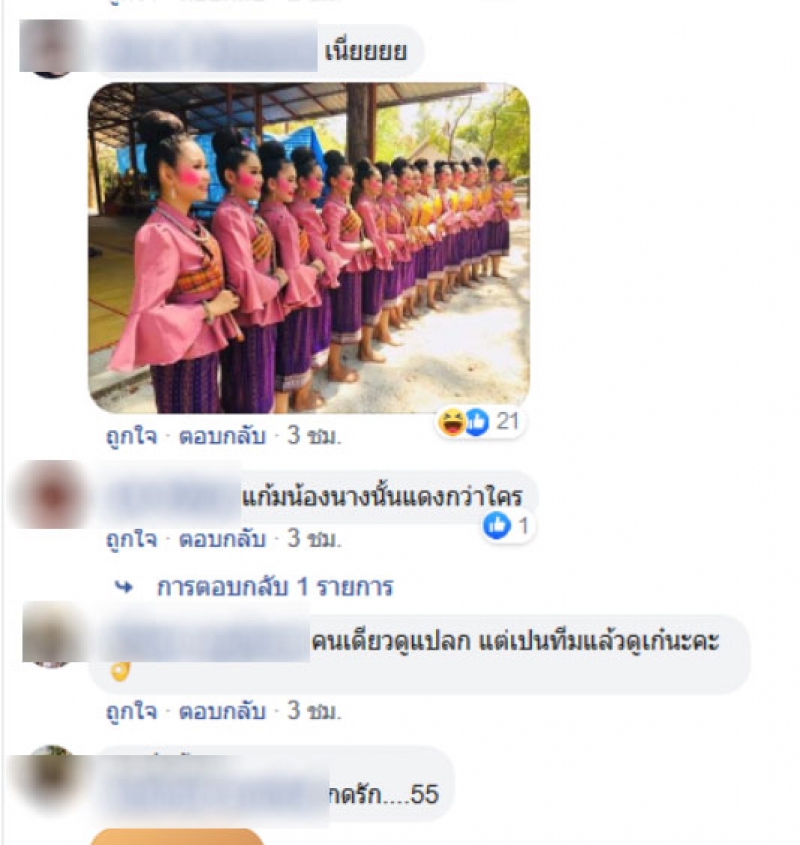
Task: Click ถูกใจ under แก้มน้องนางนั้นแดงกว่าใคร comment
Action: point(132,538)
